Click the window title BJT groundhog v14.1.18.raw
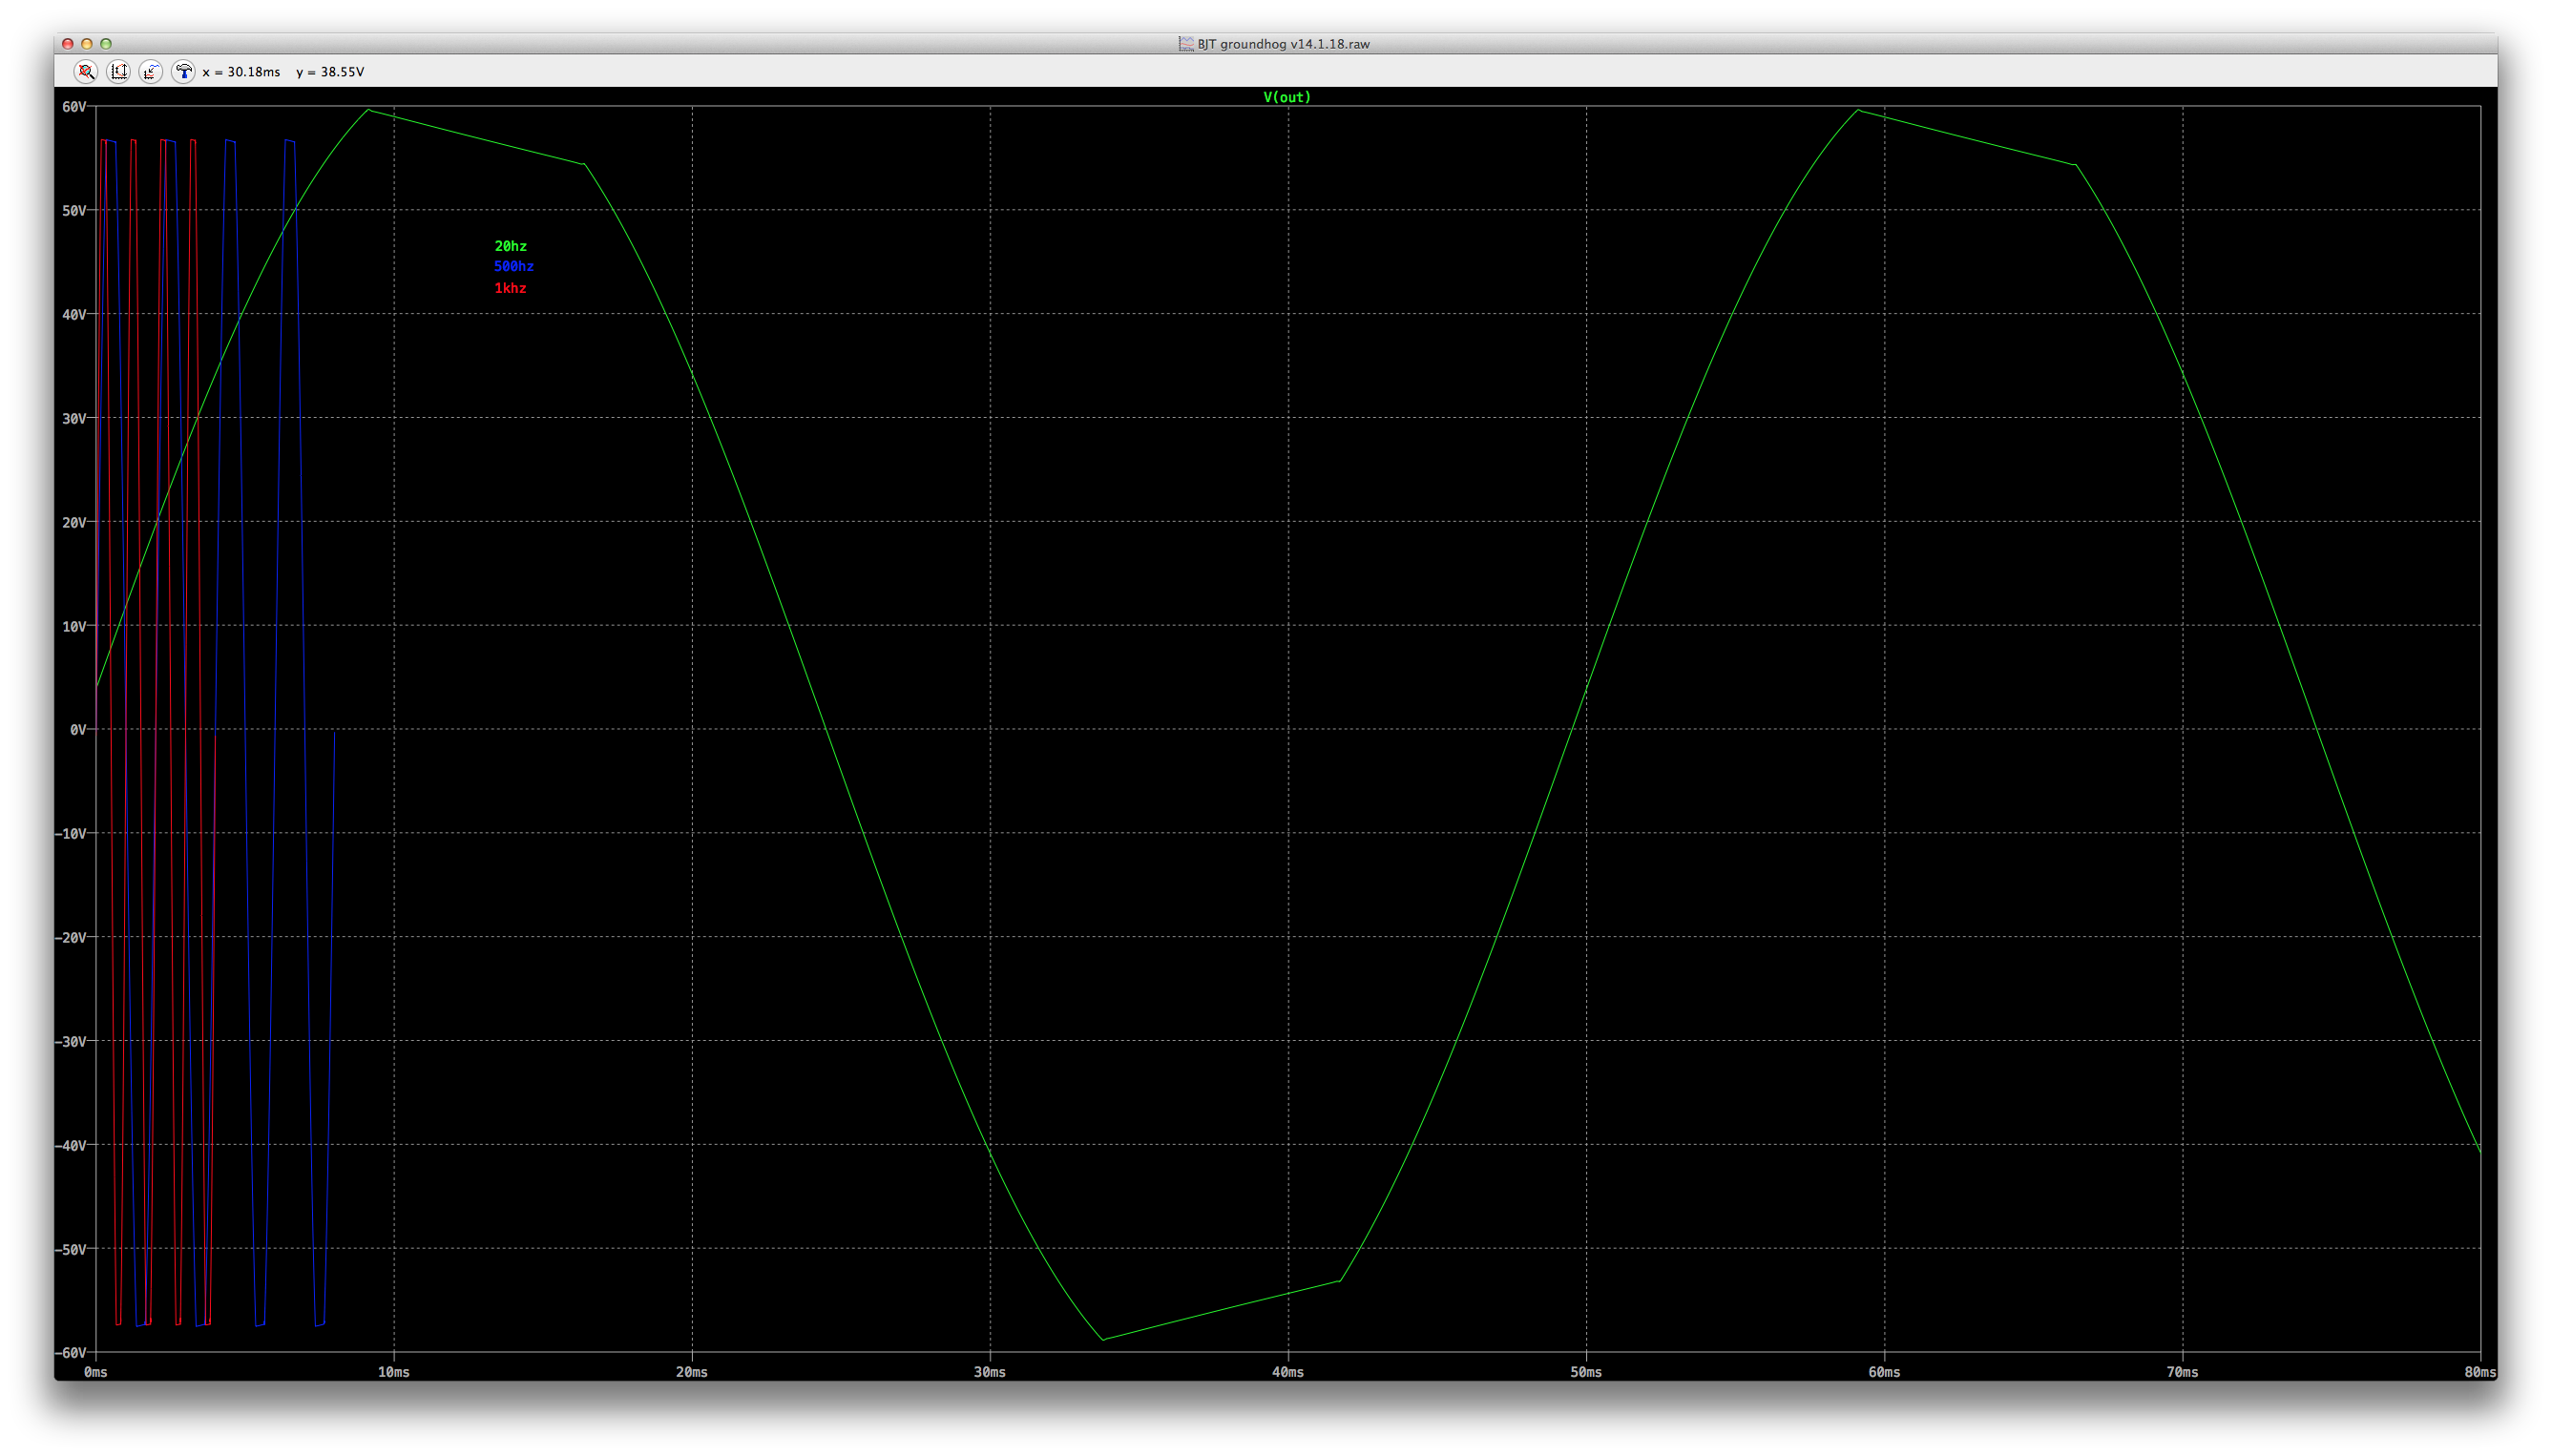The width and height of the screenshot is (2552, 1456). tap(1284, 44)
